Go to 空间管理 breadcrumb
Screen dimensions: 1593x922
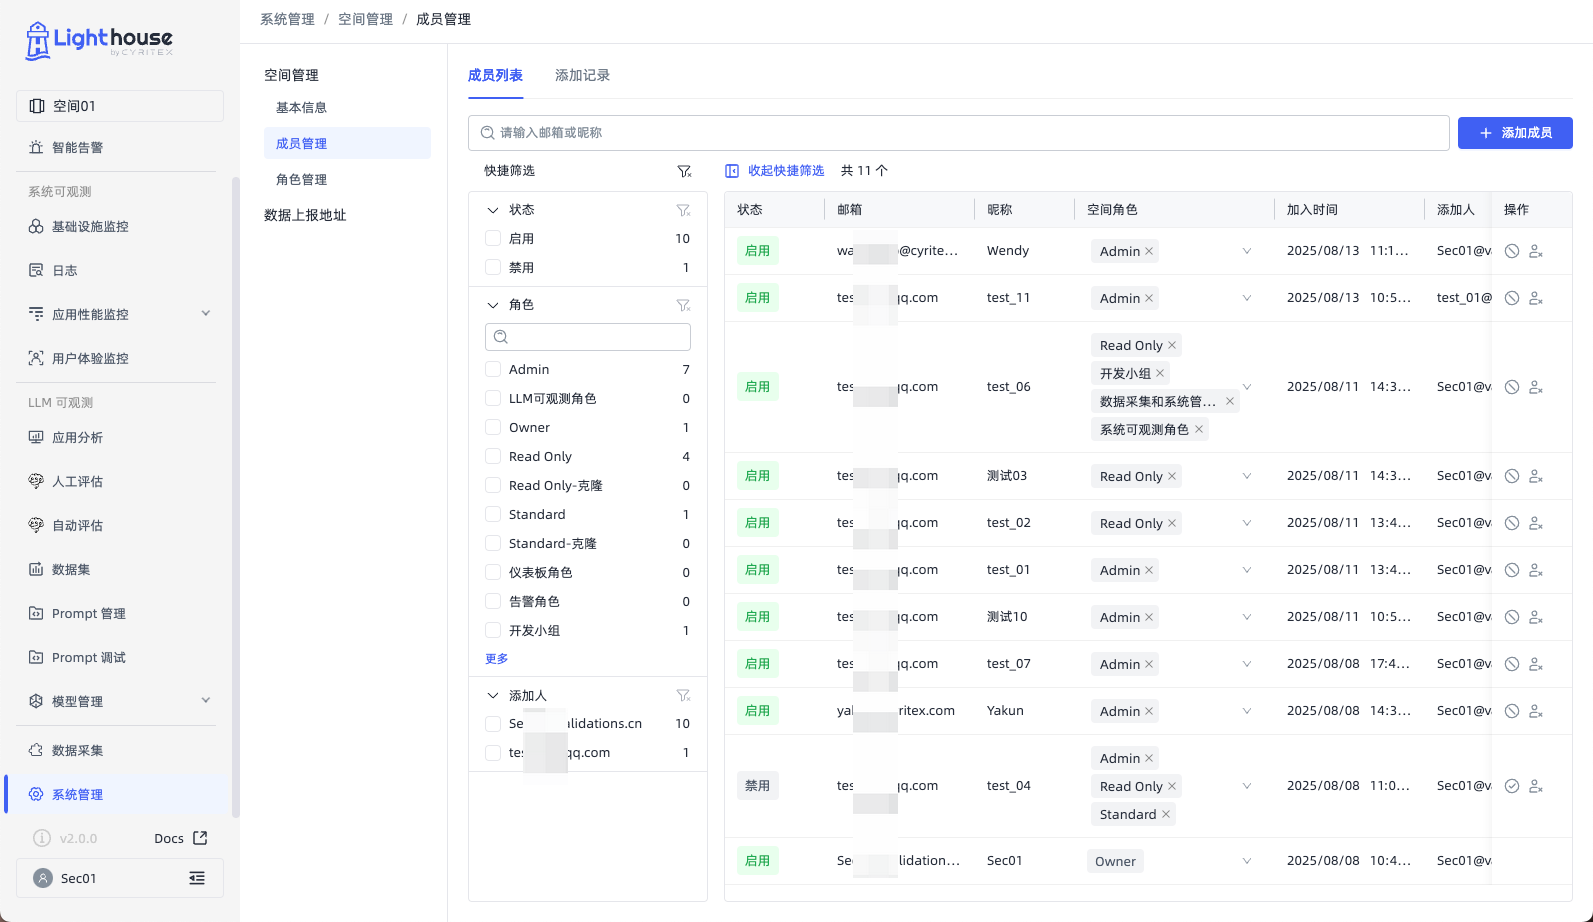coord(365,19)
